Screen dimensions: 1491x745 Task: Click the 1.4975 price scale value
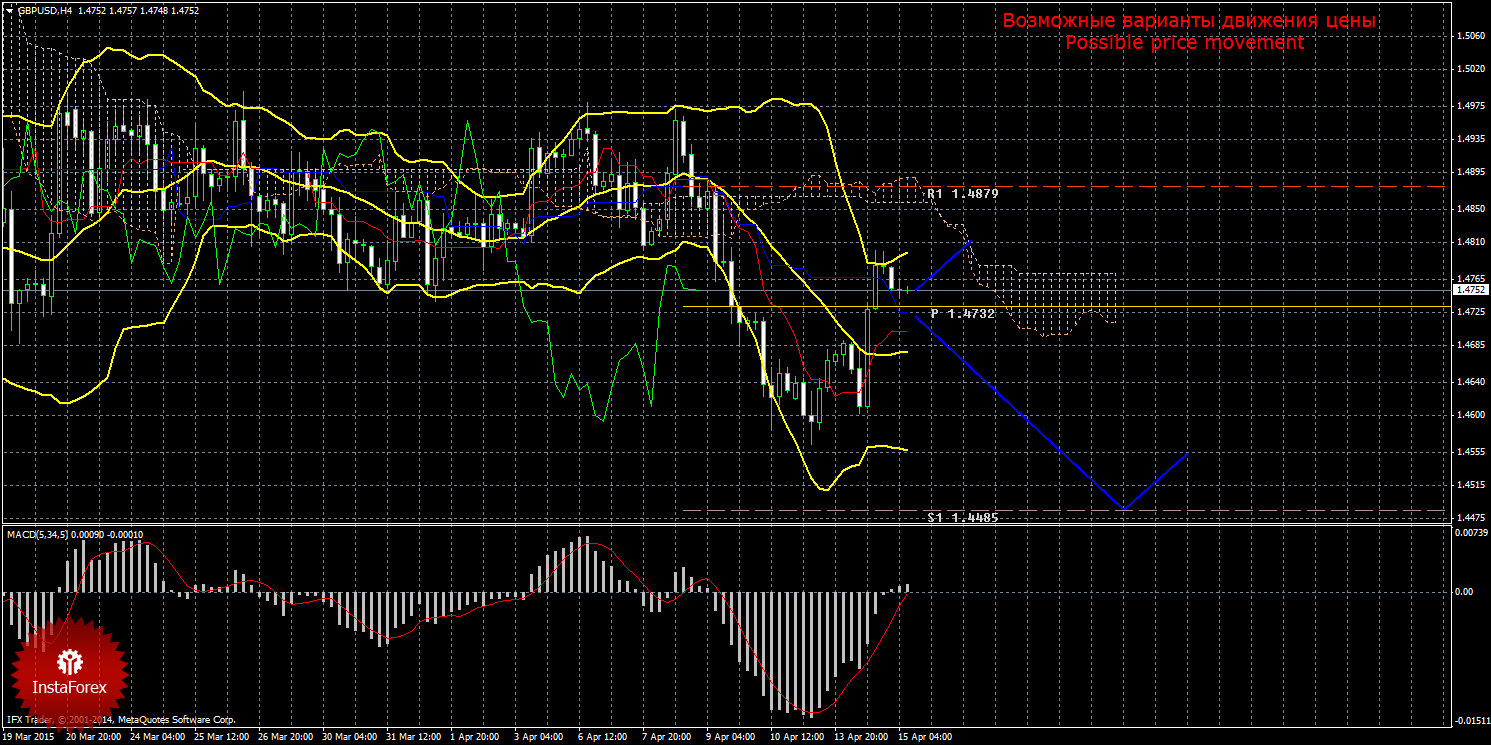click(x=1471, y=106)
